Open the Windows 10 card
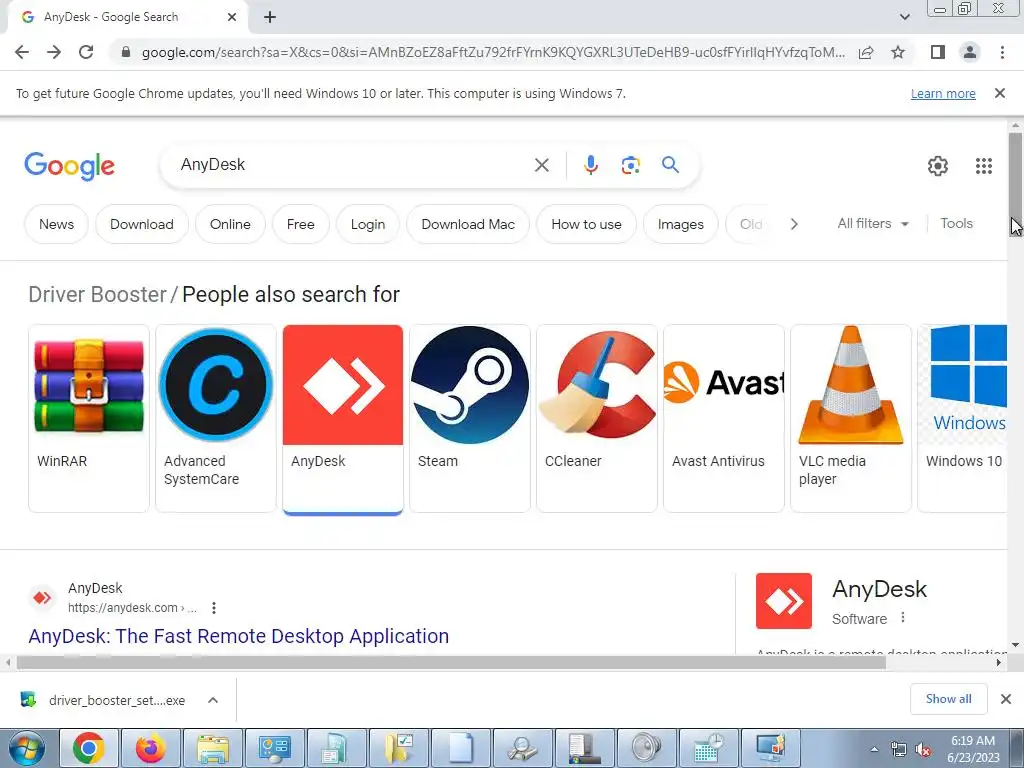The image size is (1024, 768). coord(963,418)
